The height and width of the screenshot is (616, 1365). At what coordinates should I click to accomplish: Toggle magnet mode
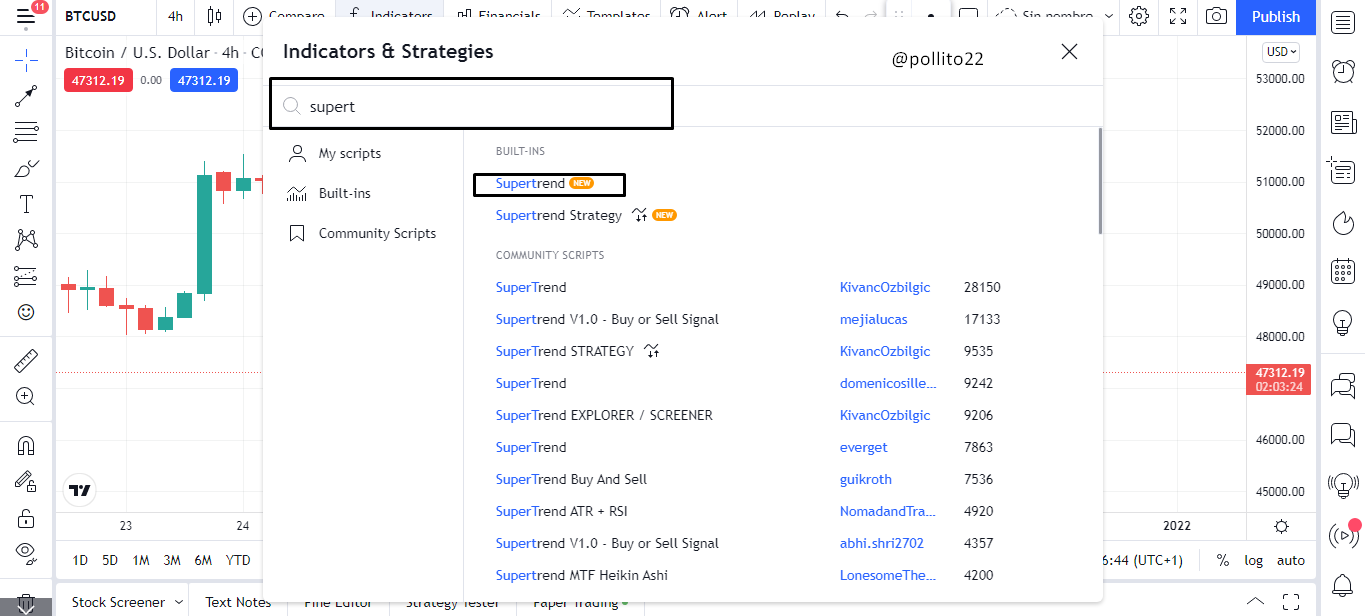tap(26, 445)
